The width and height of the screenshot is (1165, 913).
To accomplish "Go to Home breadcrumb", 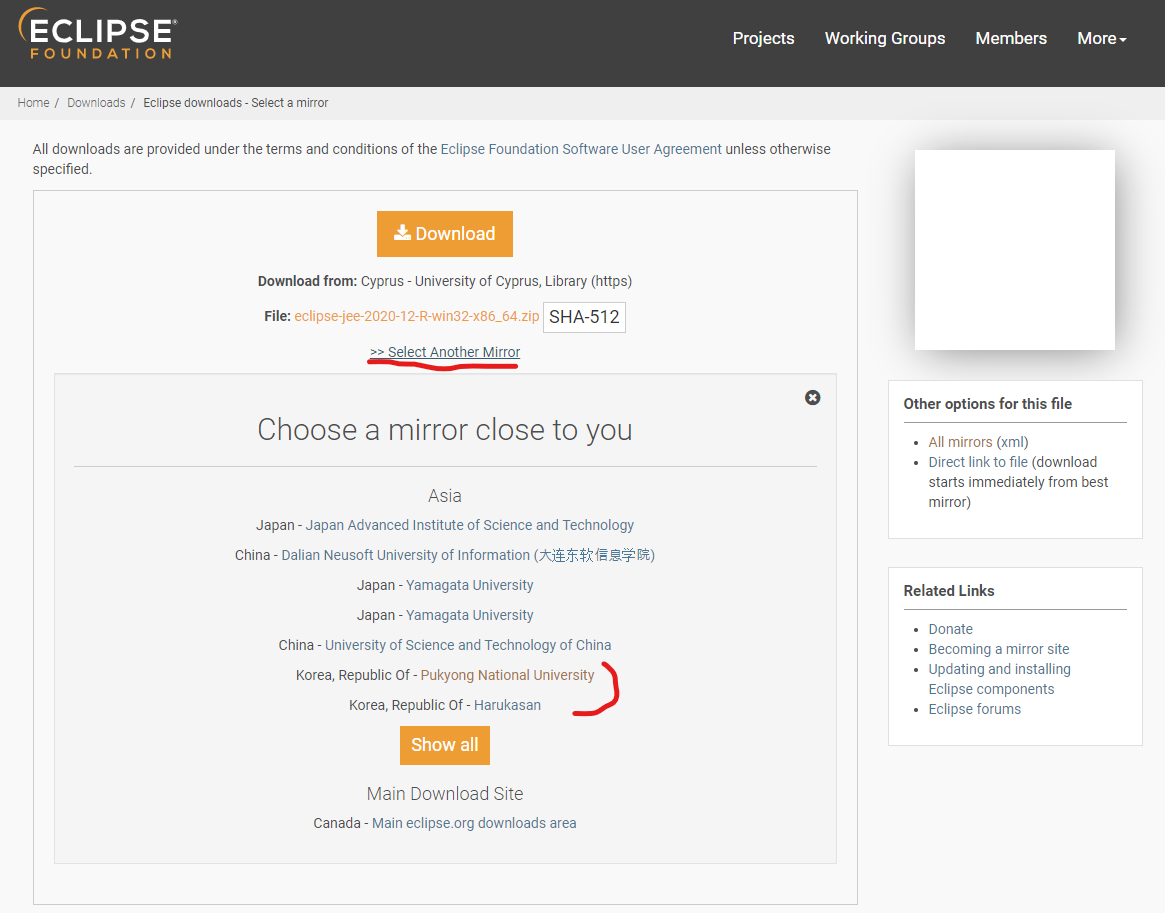I will (x=33, y=103).
